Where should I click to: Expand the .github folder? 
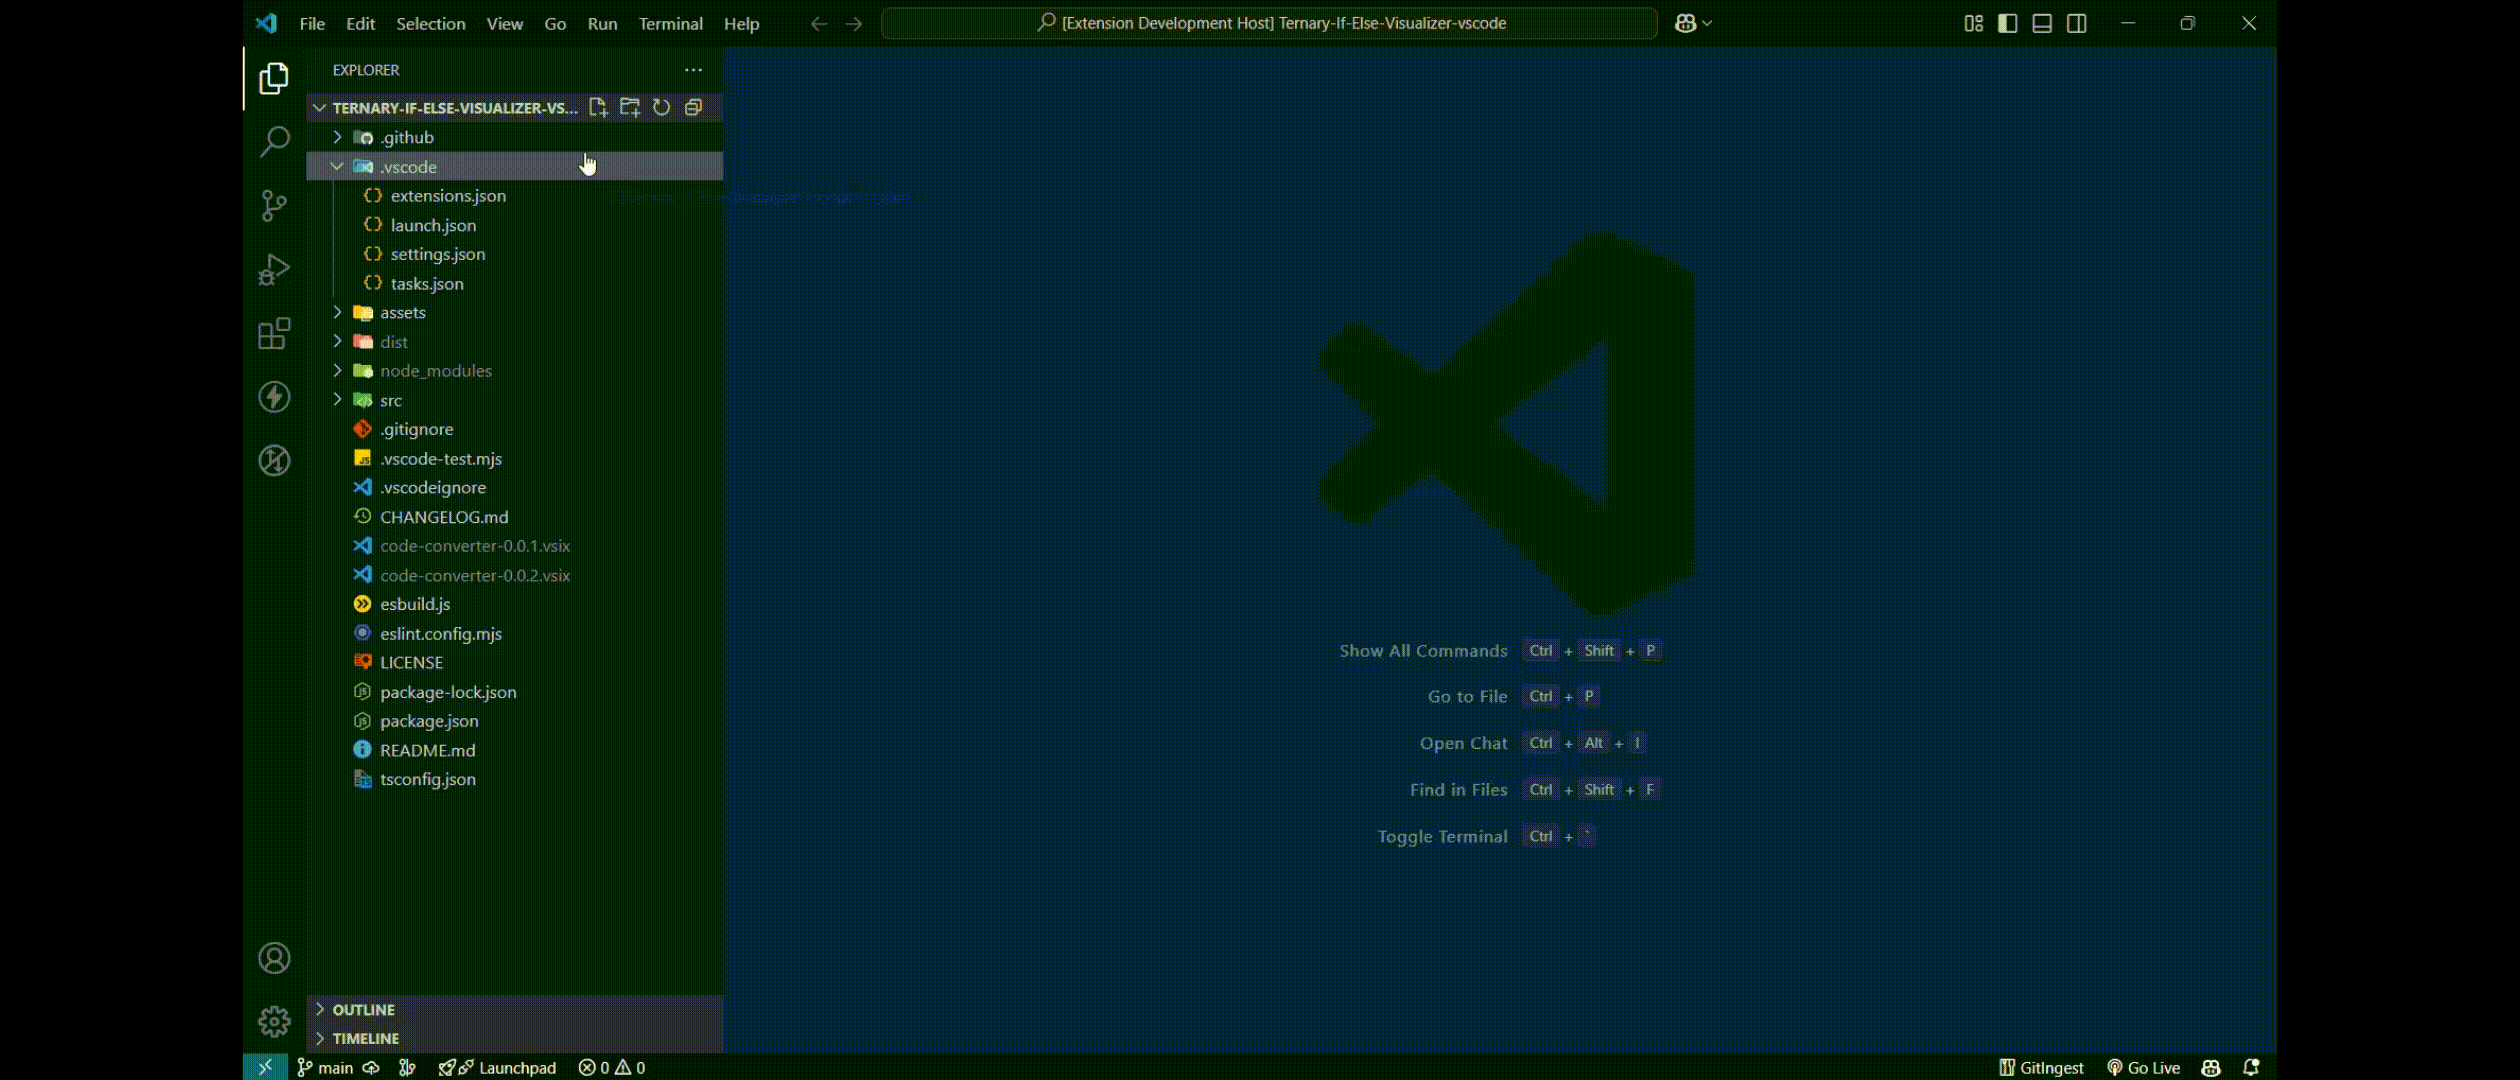[x=514, y=137]
